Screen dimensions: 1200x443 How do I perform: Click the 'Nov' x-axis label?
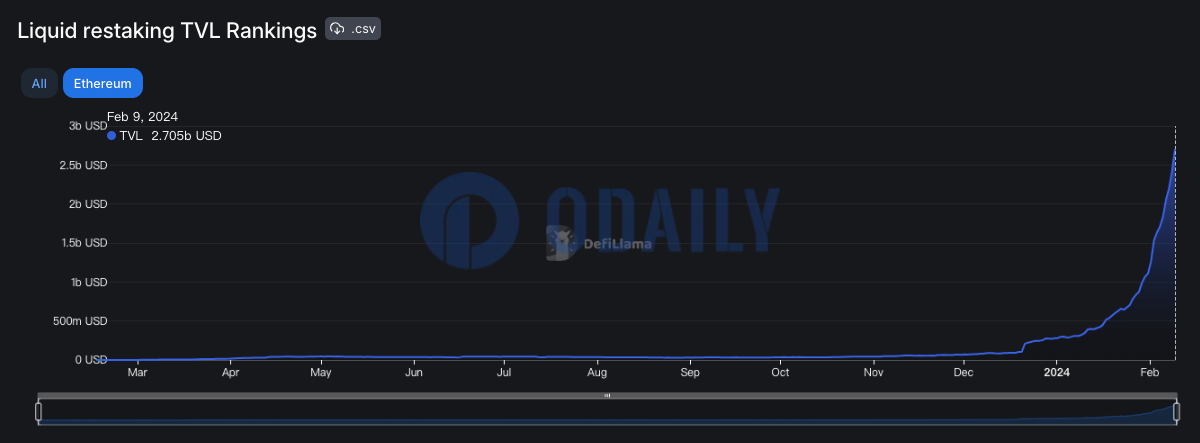tap(873, 373)
